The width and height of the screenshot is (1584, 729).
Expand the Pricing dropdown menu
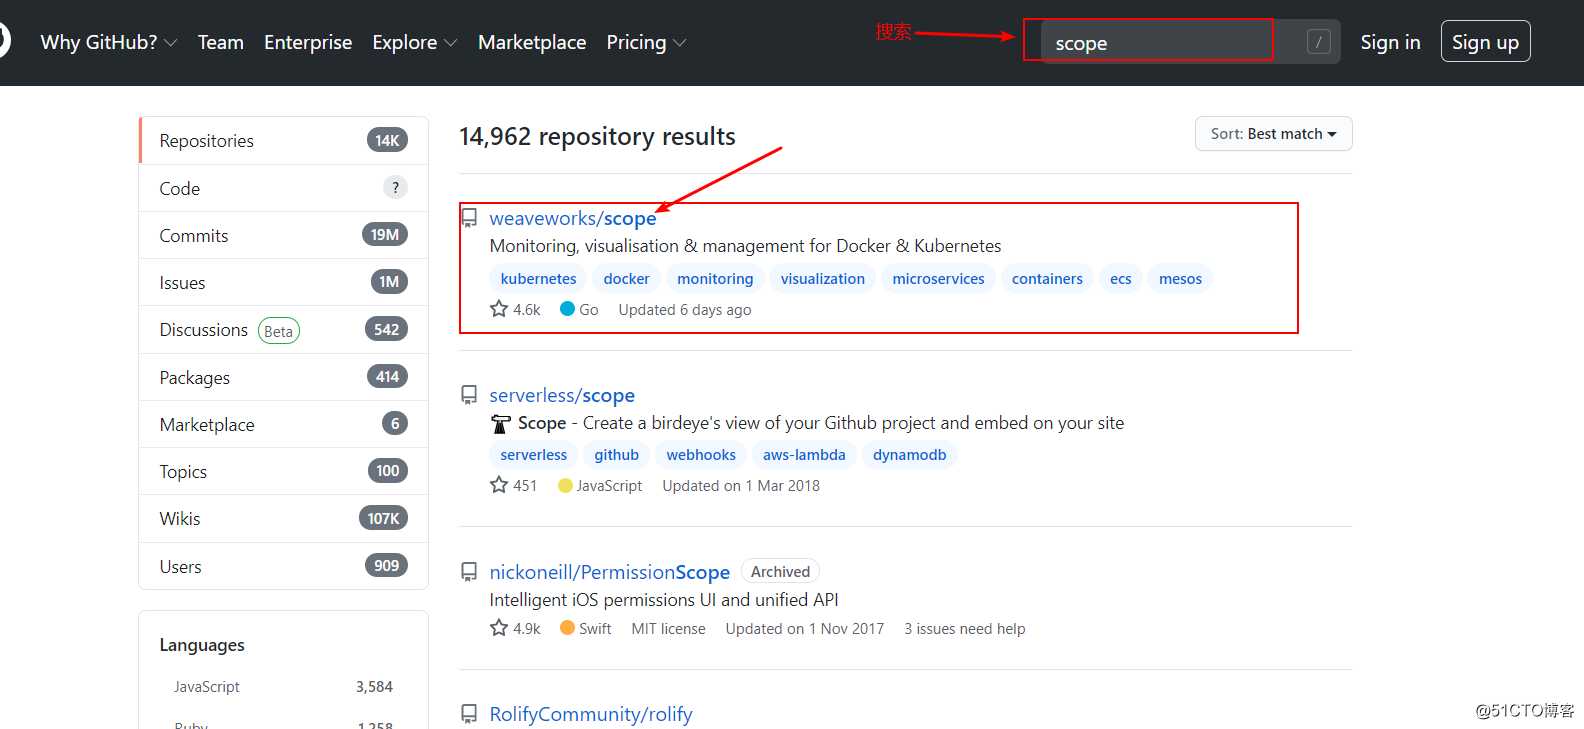(646, 42)
